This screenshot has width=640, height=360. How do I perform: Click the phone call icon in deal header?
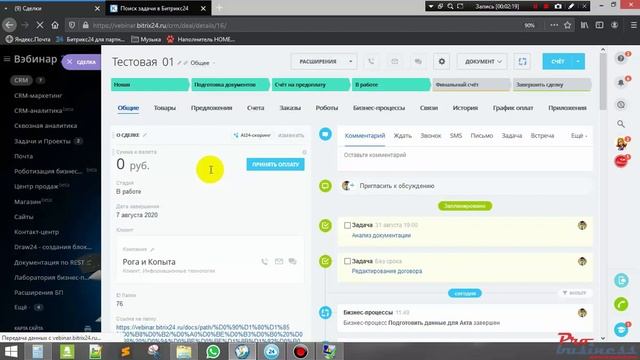point(371,62)
